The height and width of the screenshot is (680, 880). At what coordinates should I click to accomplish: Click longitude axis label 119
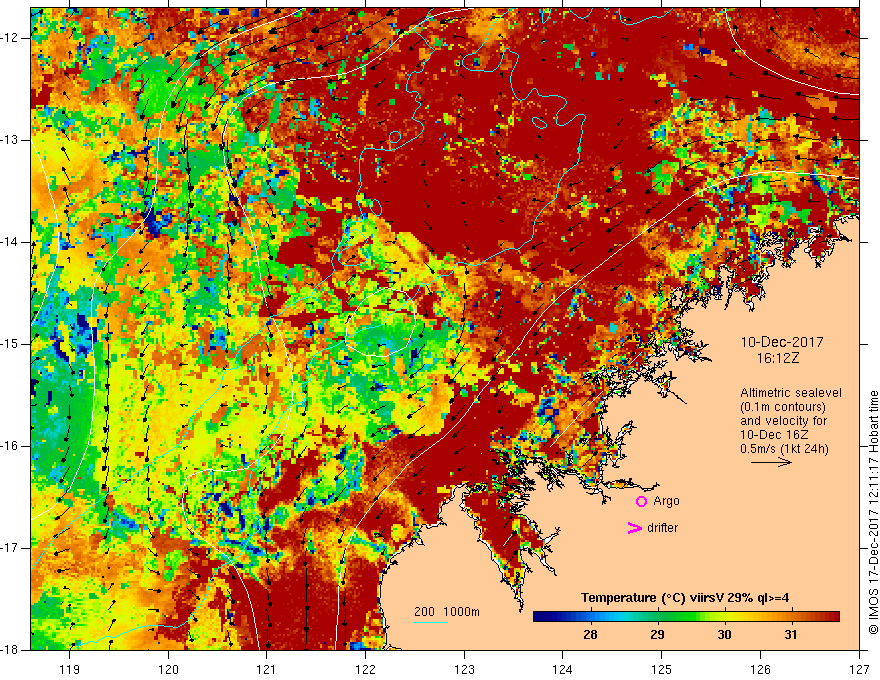(70, 669)
